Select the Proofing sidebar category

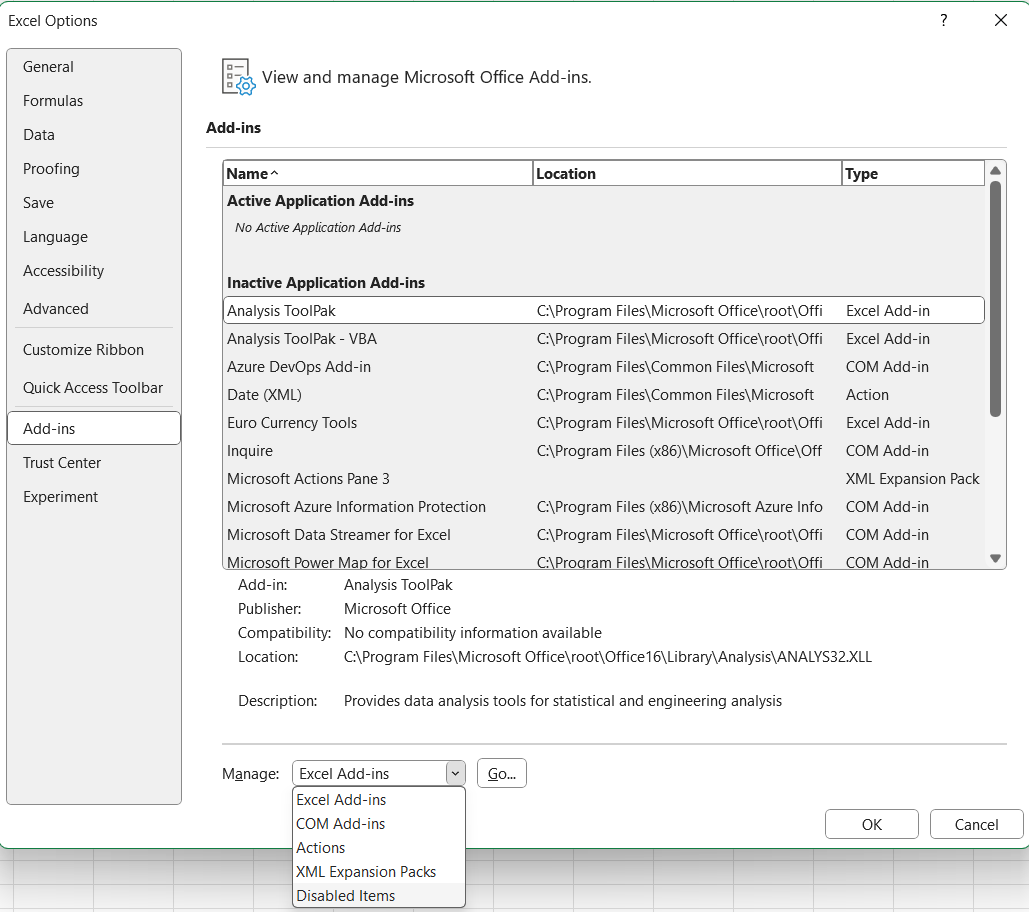pyautogui.click(x=51, y=168)
